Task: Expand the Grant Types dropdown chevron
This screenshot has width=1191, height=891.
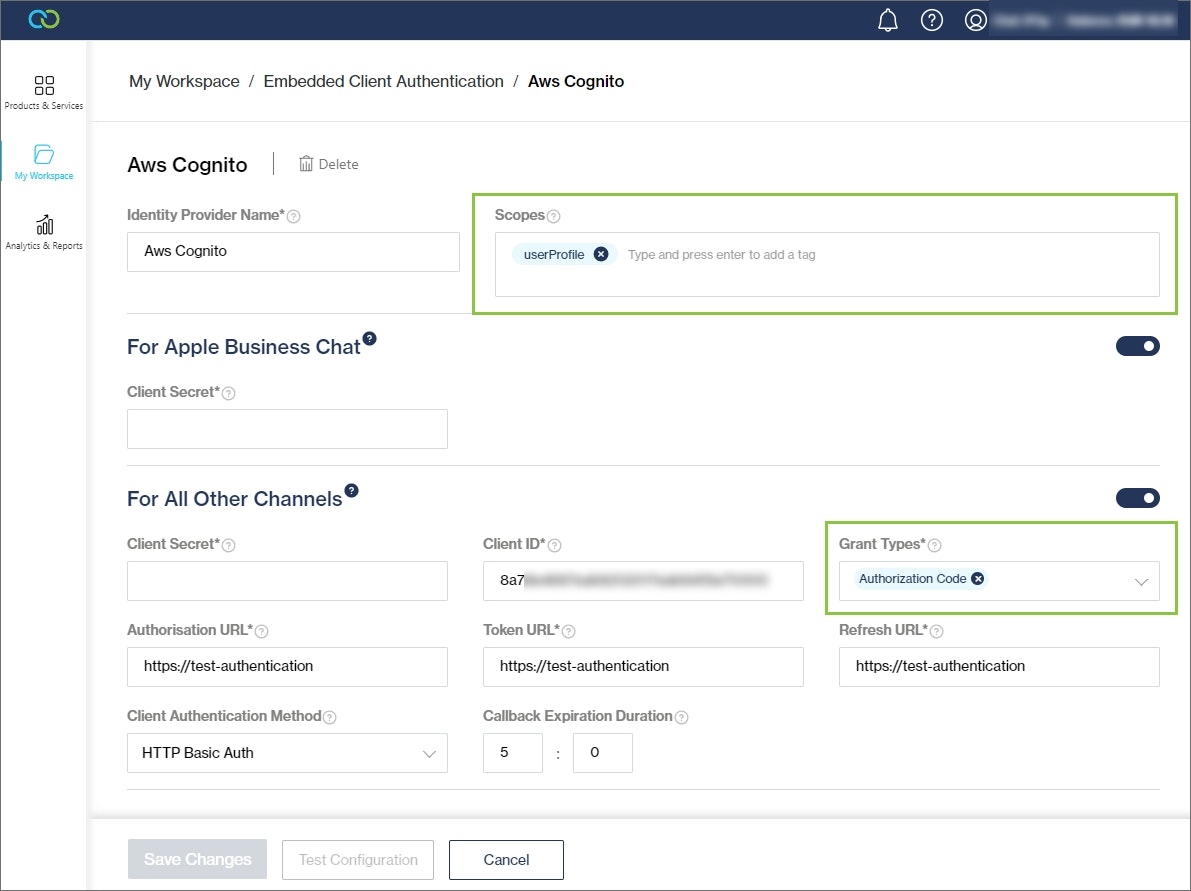Action: [1141, 582]
